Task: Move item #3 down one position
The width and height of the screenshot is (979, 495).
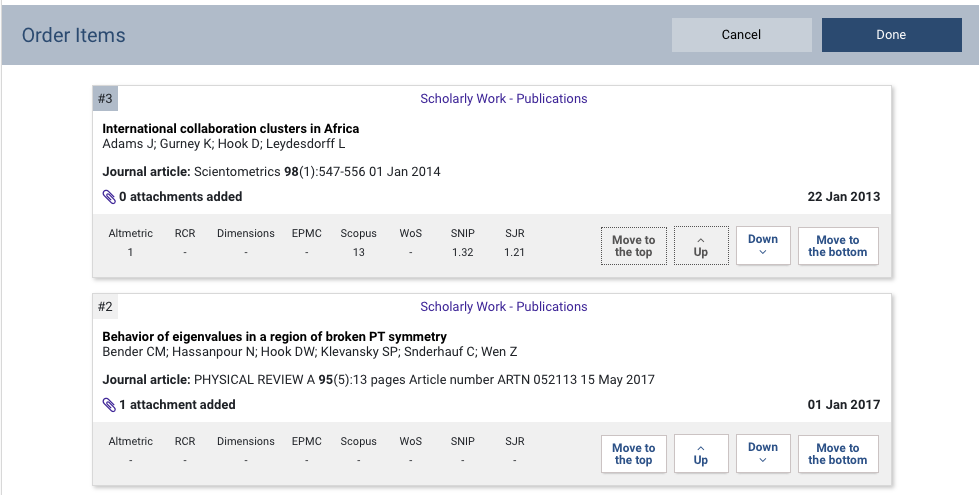Action: pos(763,246)
